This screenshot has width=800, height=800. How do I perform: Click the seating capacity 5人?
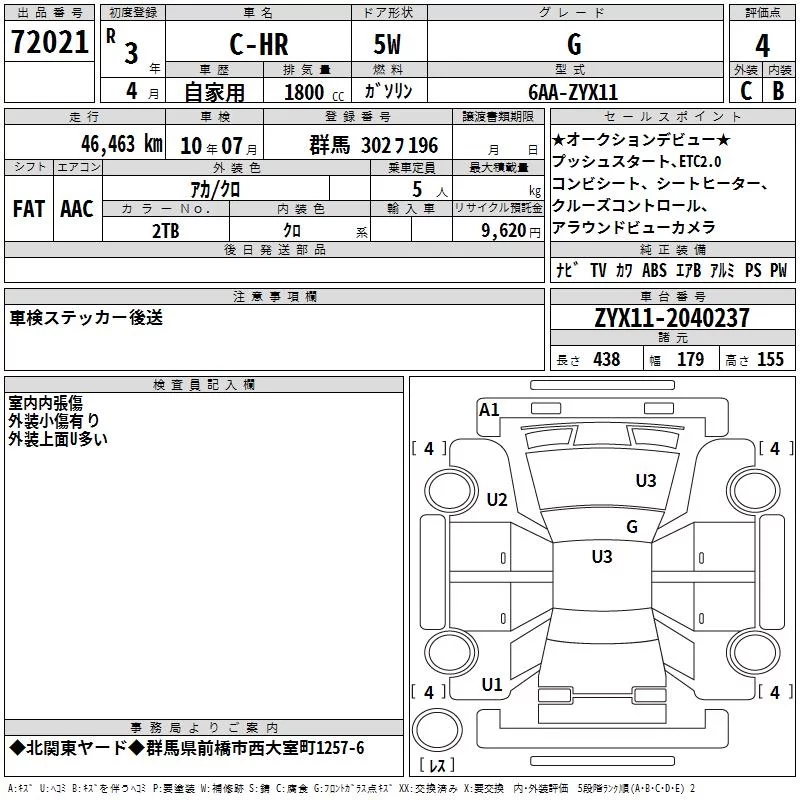click(430, 190)
